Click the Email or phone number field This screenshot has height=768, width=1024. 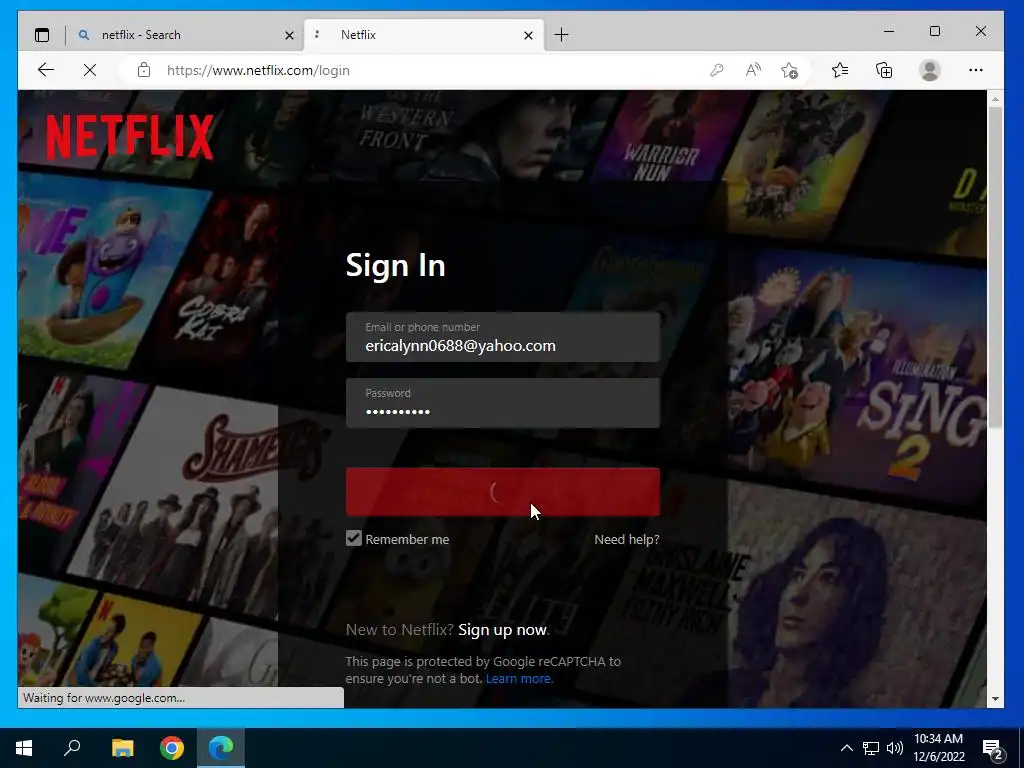pos(503,337)
